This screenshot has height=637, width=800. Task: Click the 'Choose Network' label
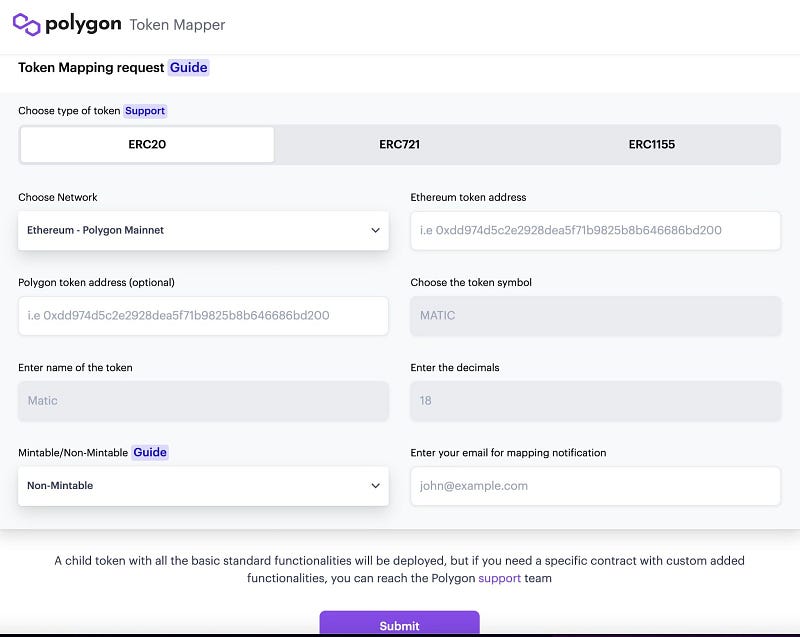coord(58,197)
